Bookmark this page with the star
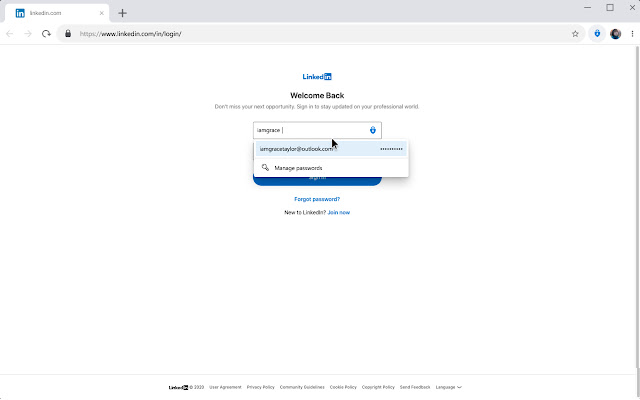Image resolution: width=640 pixels, height=400 pixels. tap(575, 34)
